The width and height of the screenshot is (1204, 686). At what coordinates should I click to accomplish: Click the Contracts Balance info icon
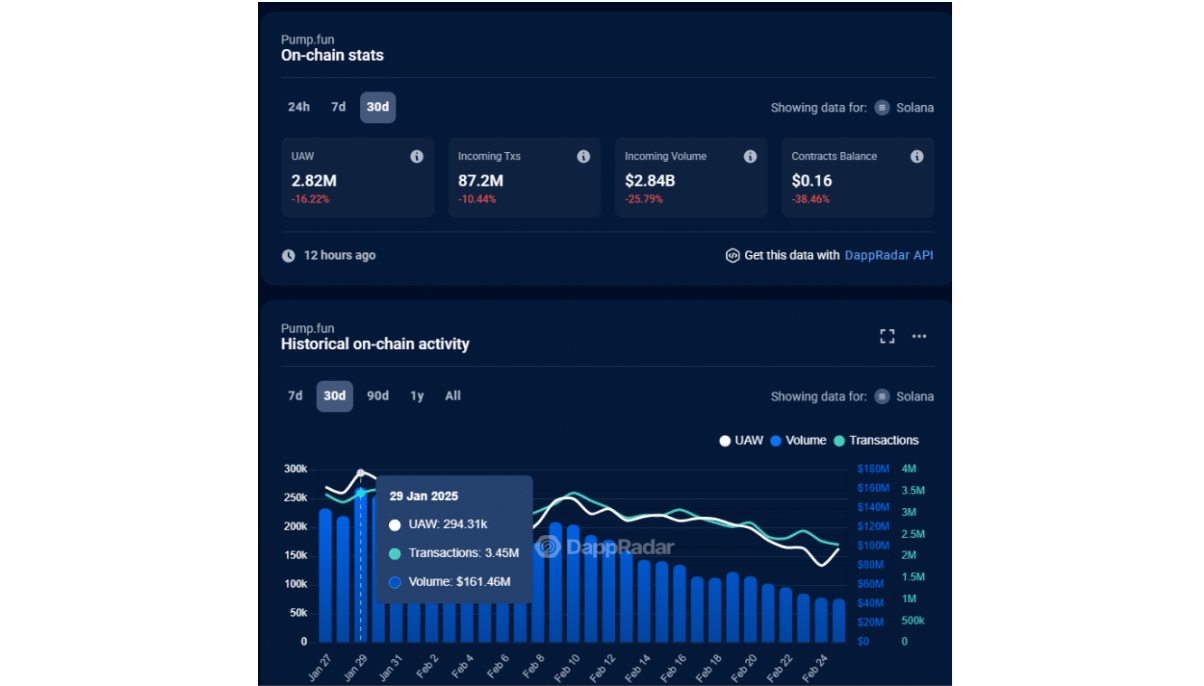pyautogui.click(x=917, y=157)
